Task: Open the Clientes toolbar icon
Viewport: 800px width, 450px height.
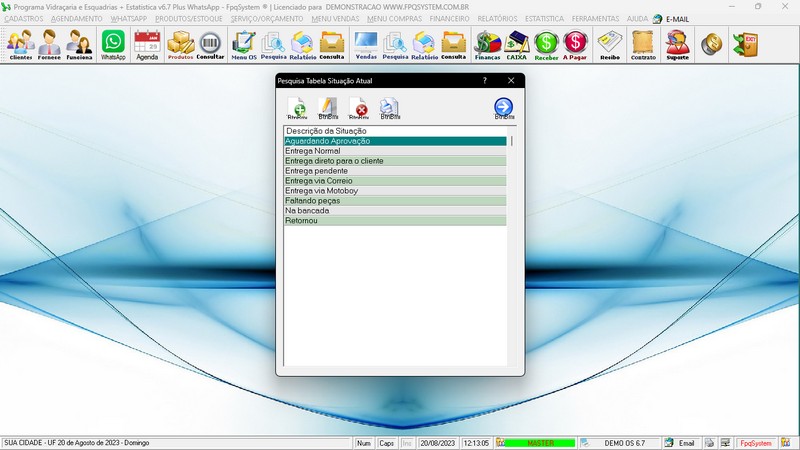Action: [x=20, y=45]
